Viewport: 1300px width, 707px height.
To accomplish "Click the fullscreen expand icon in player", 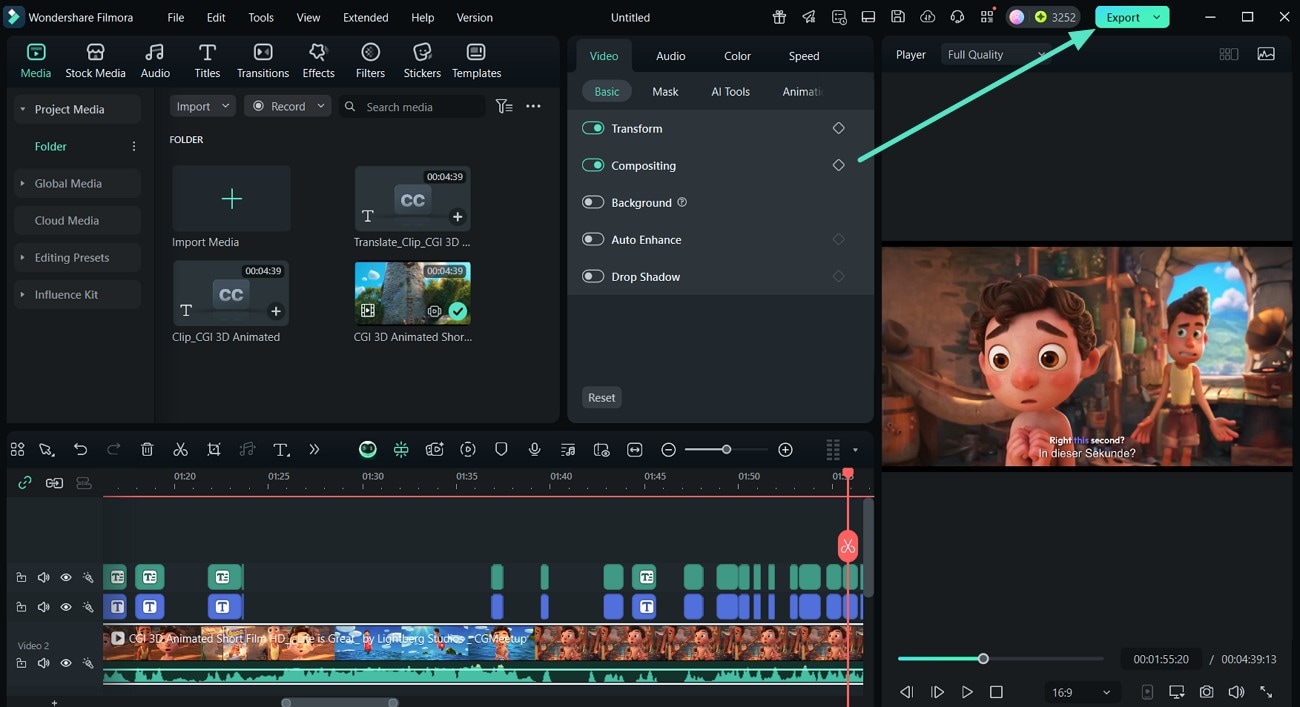I will [x=1266, y=692].
